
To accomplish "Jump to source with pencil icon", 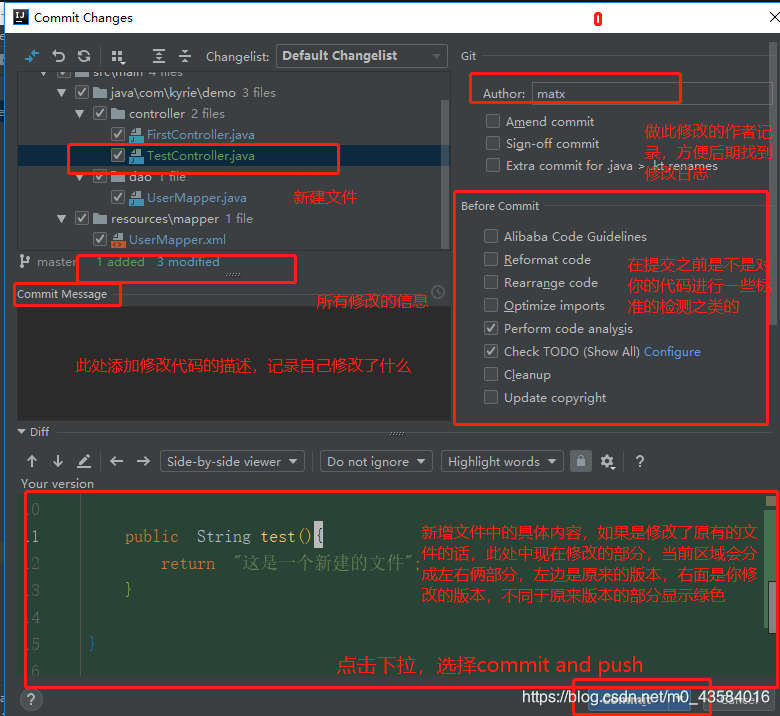I will (84, 461).
